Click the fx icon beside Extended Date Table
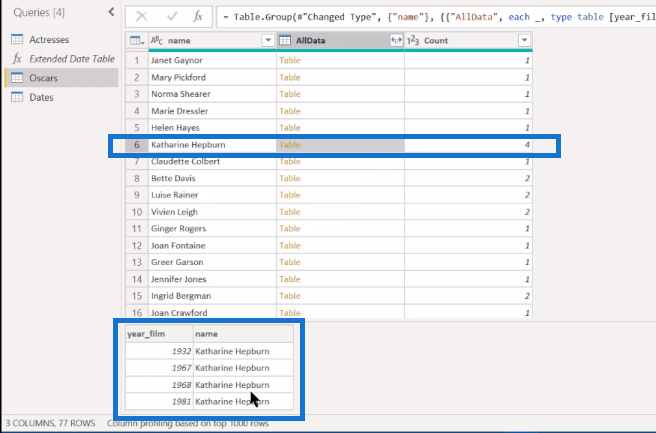This screenshot has height=433, width=656. point(17,59)
